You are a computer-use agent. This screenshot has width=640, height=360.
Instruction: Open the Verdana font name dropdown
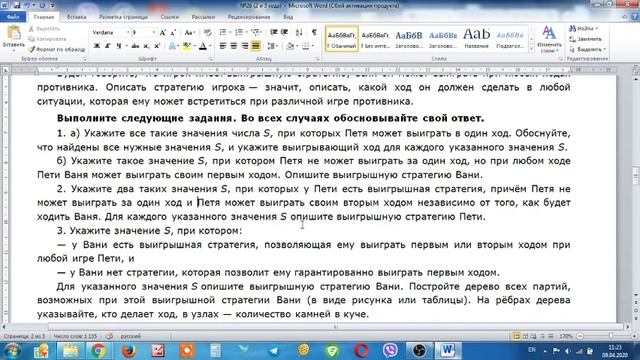127,33
